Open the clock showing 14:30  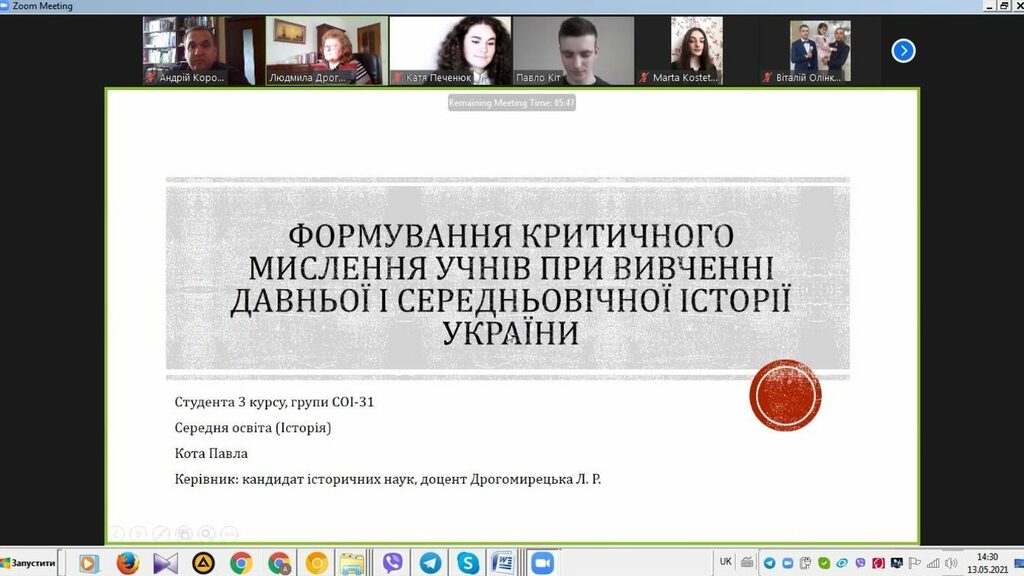click(986, 563)
